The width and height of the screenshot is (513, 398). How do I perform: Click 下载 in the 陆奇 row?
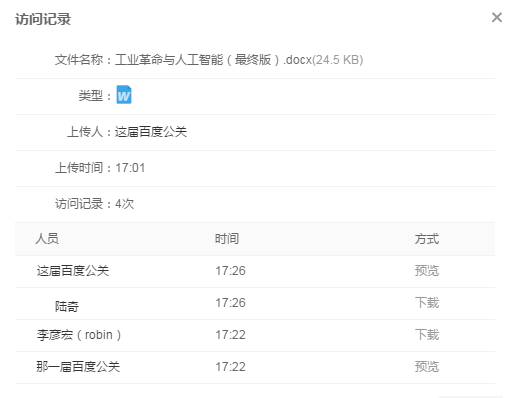[427, 303]
